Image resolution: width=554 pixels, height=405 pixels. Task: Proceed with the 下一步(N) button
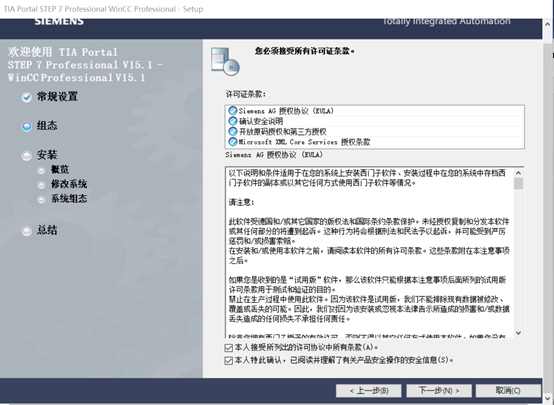[439, 391]
